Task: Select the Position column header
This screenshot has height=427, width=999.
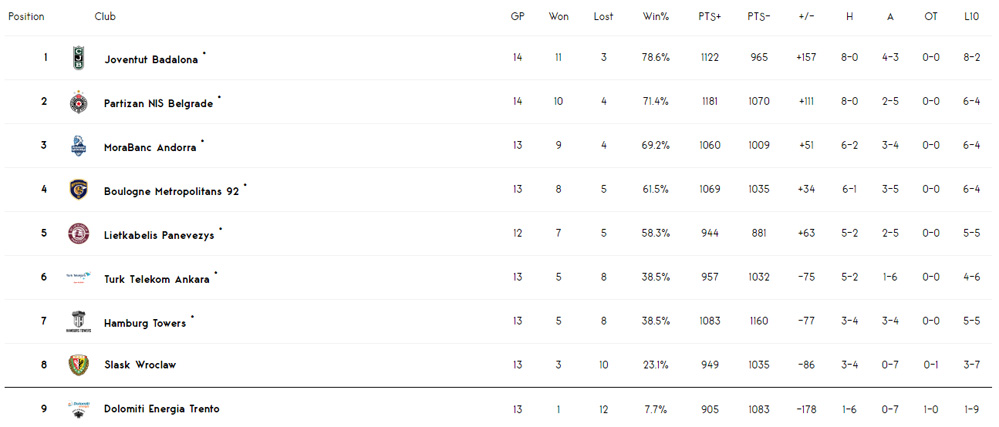Action: click(26, 17)
